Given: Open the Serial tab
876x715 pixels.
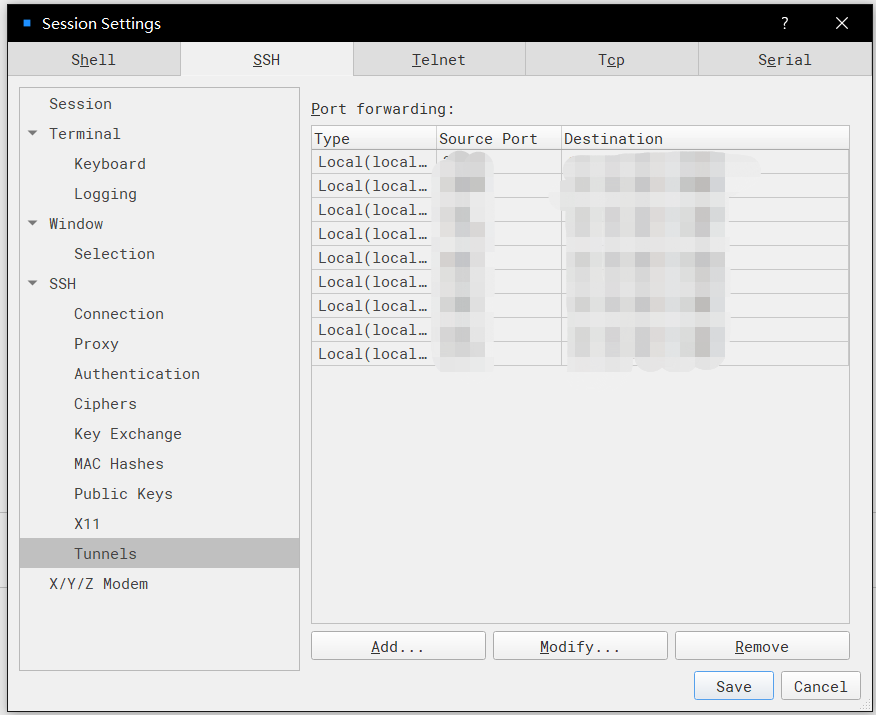Looking at the screenshot, I should click(x=784, y=59).
